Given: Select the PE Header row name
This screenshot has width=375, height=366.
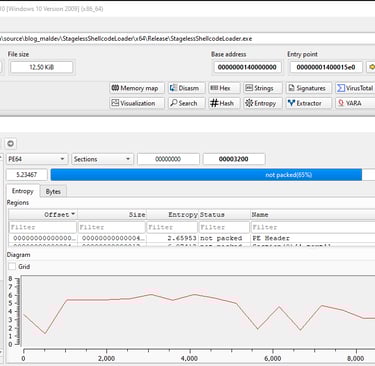Looking at the screenshot, I should pos(271,238).
